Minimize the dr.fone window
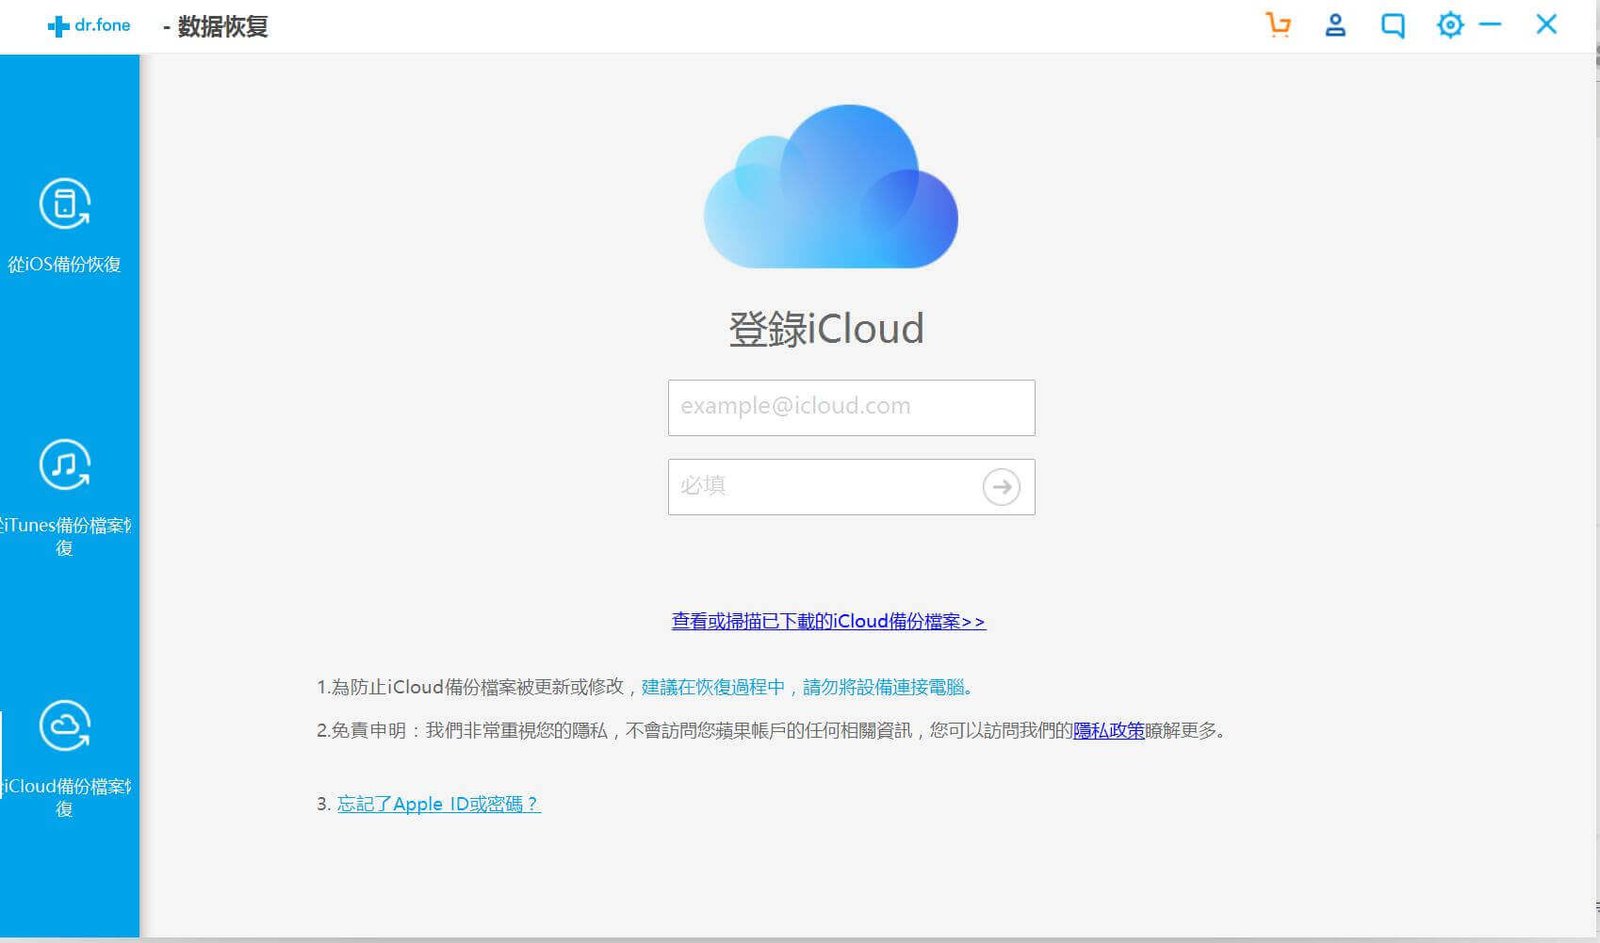1600x943 pixels. (x=1490, y=25)
